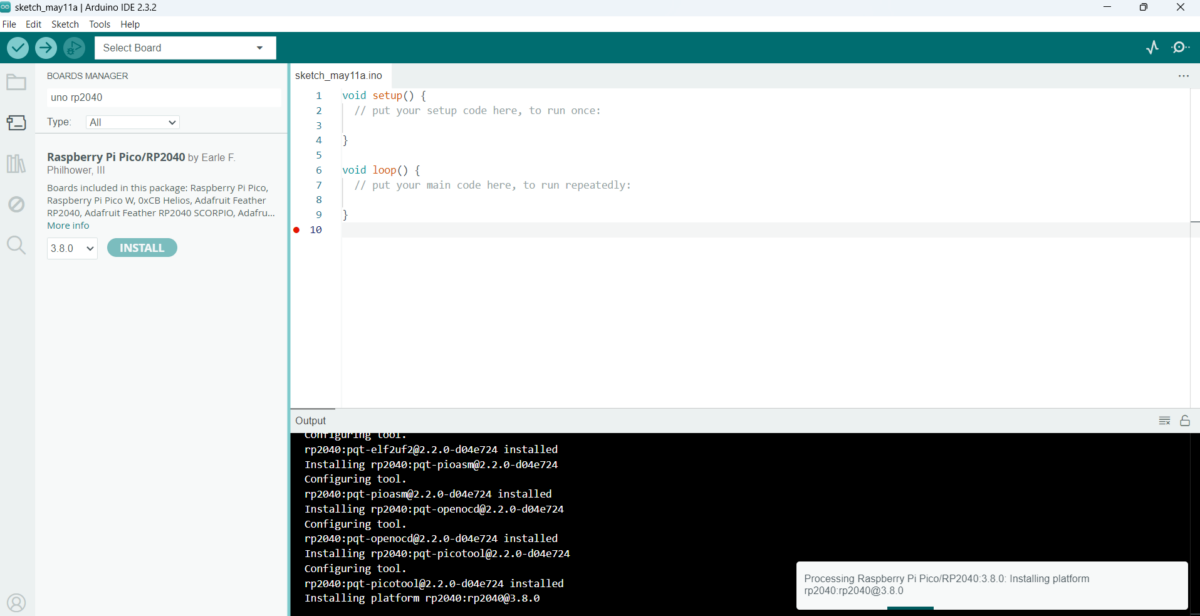Expand the Type filter dropdown

pyautogui.click(x=132, y=122)
